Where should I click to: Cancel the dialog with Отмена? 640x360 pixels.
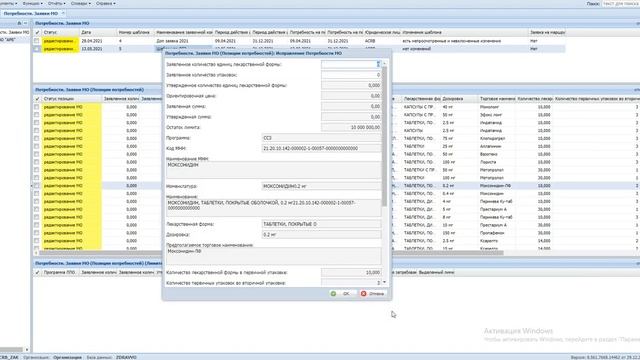tap(372, 293)
